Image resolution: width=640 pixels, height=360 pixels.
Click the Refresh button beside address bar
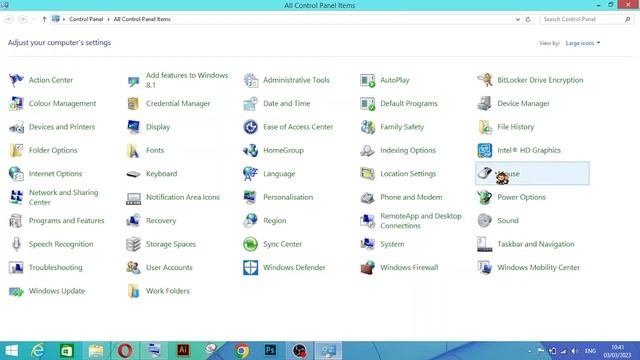[528, 19]
